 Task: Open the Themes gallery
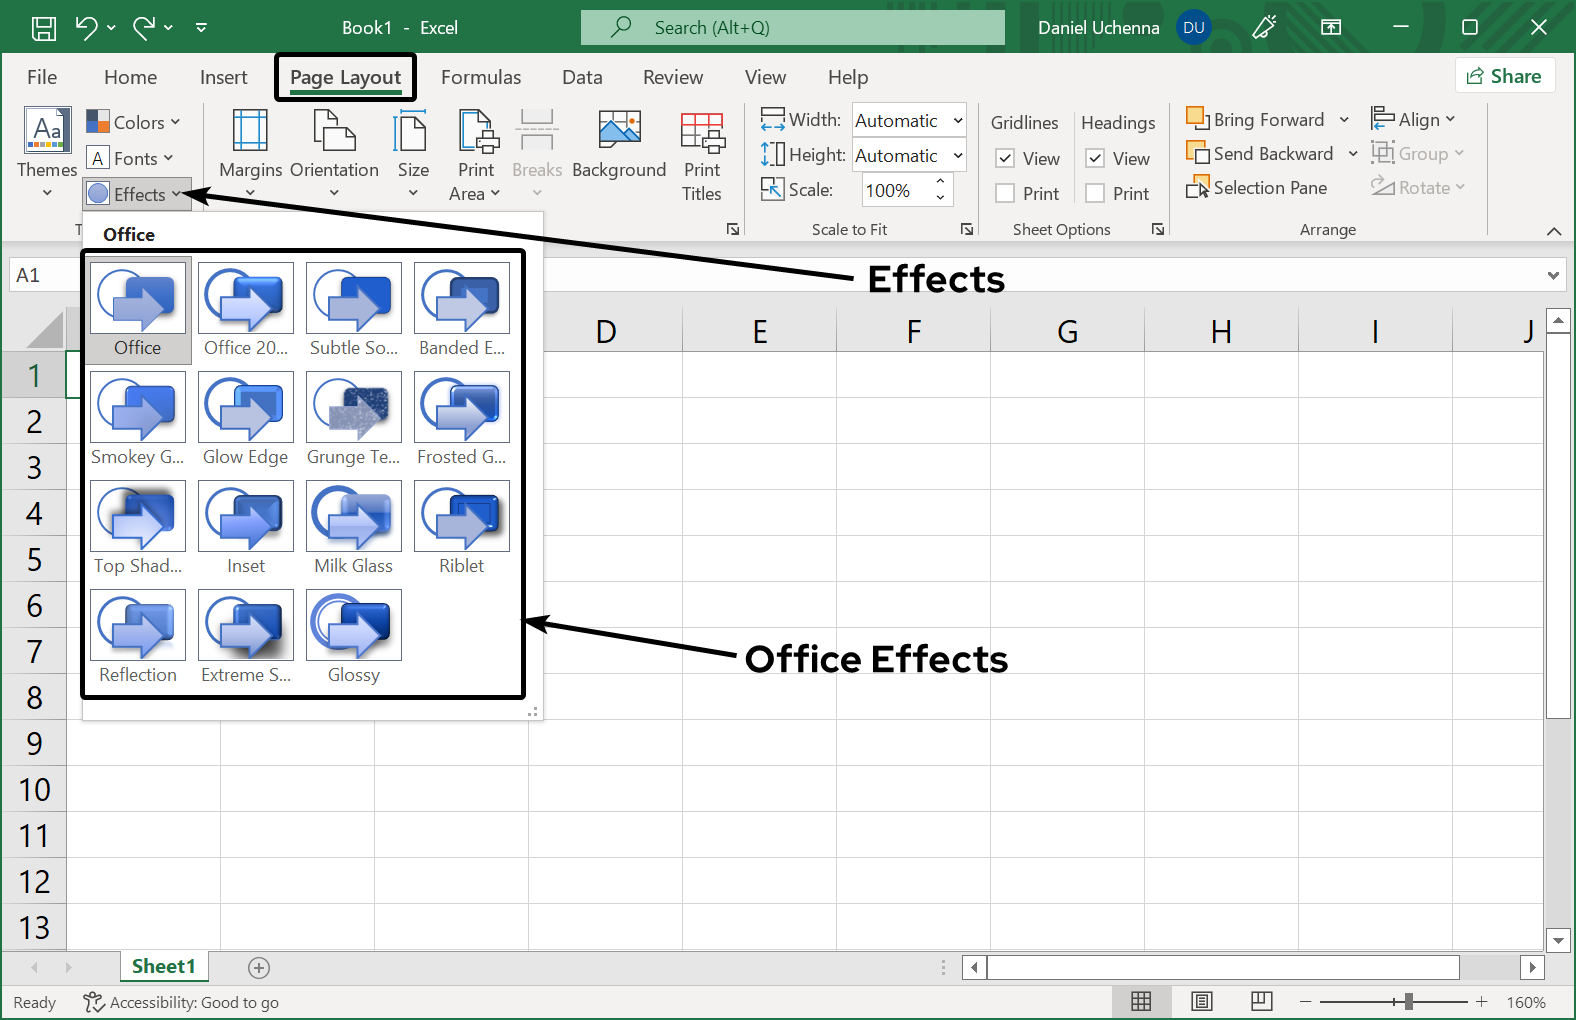pos(47,152)
